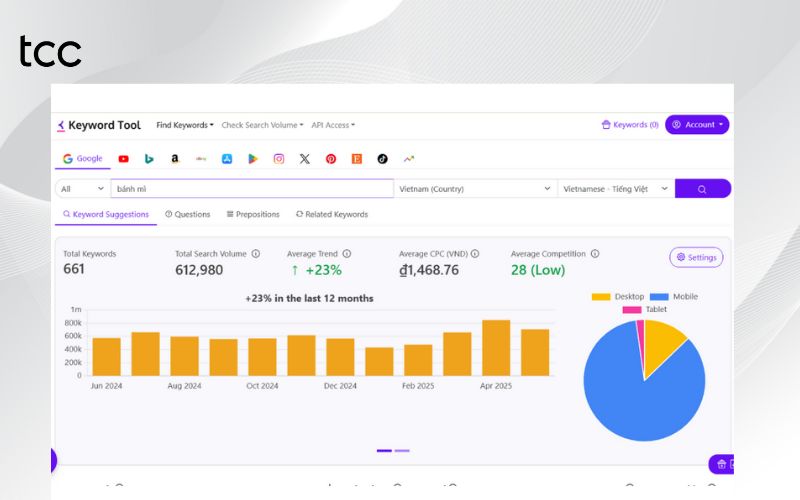Open the Keywords (0) basket link
This screenshot has height=500, width=800.
(629, 125)
